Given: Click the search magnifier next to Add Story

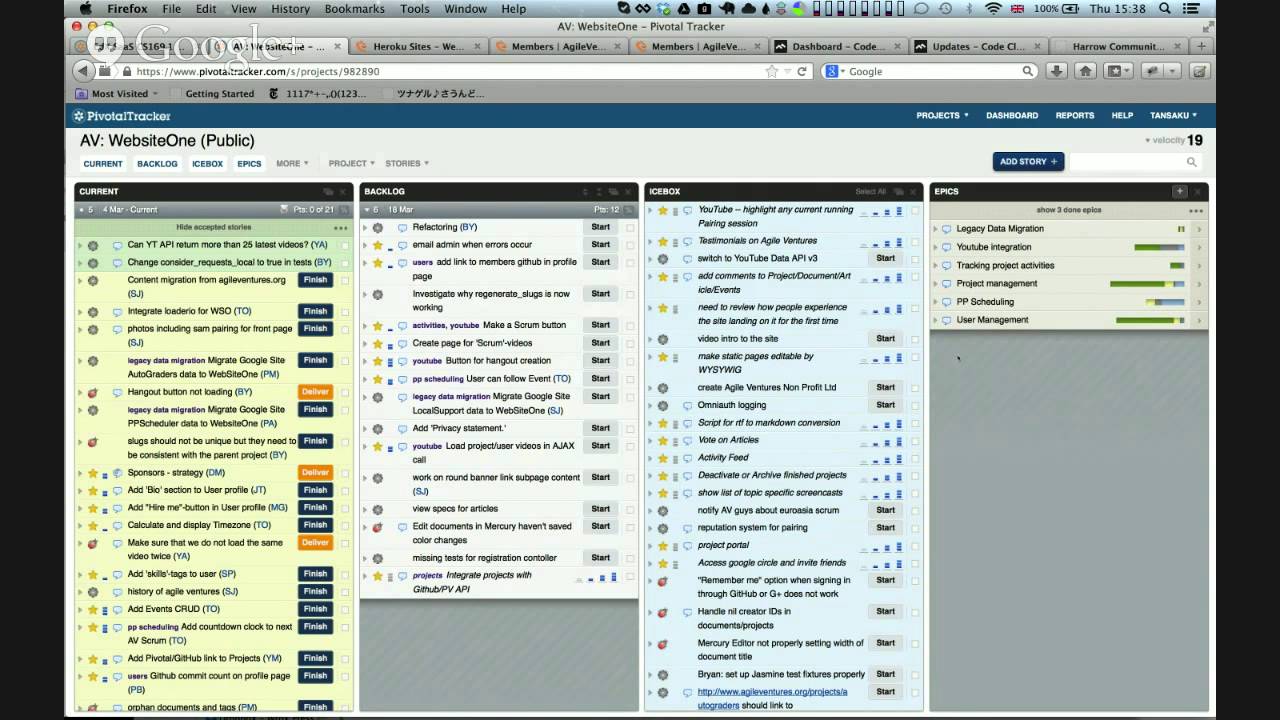Looking at the screenshot, I should [x=1192, y=162].
